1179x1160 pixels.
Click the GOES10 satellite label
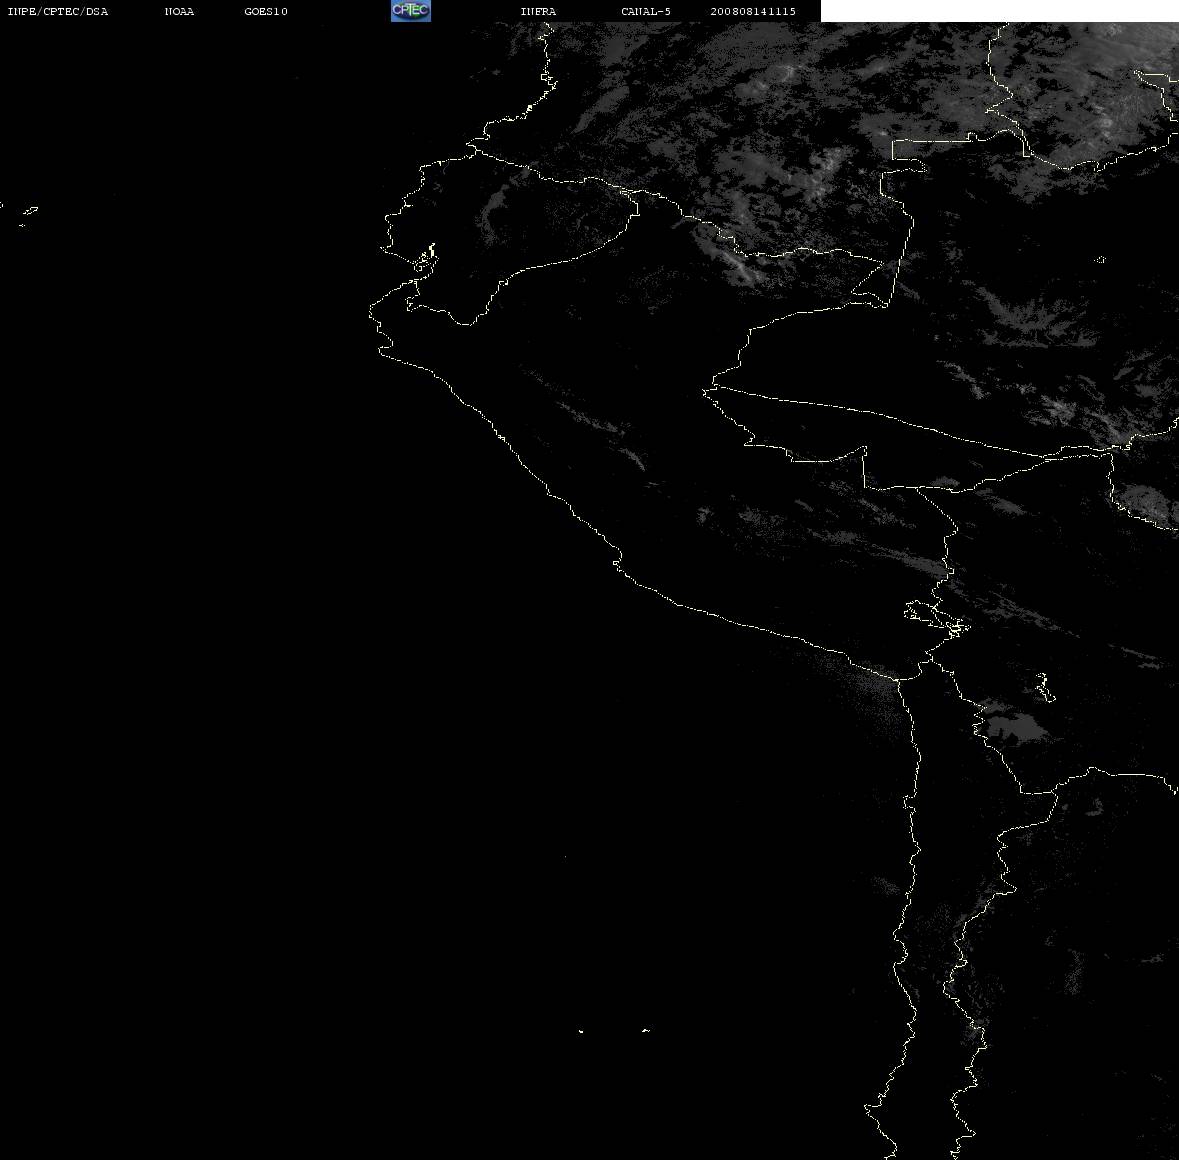point(265,11)
